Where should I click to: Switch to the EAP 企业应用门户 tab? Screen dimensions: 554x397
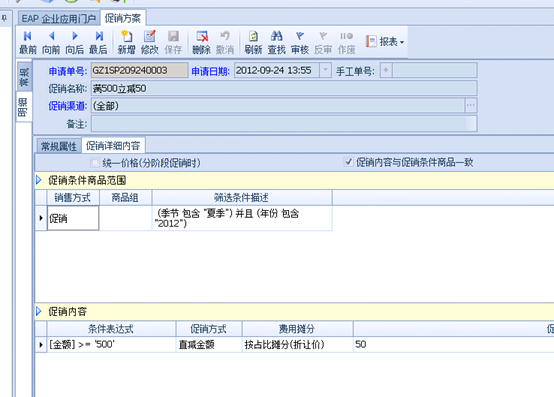(x=59, y=18)
